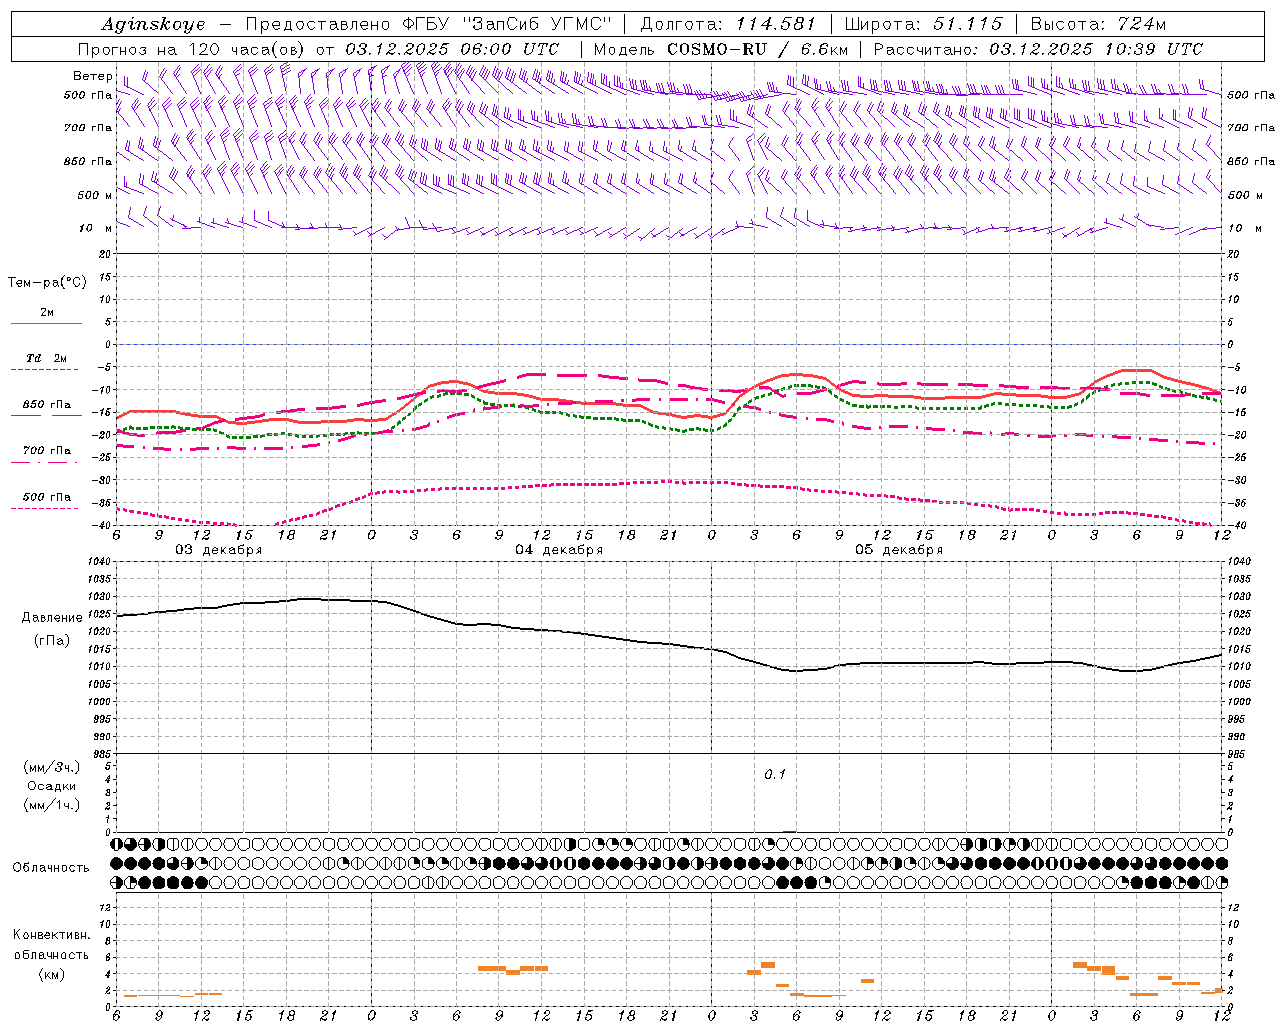Click the Ветер label of wind panel

point(92,76)
